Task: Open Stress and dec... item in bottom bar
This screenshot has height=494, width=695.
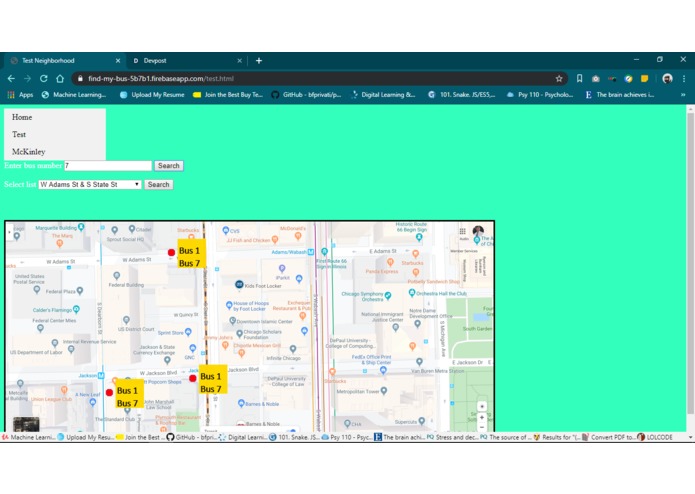Action: click(x=453, y=437)
